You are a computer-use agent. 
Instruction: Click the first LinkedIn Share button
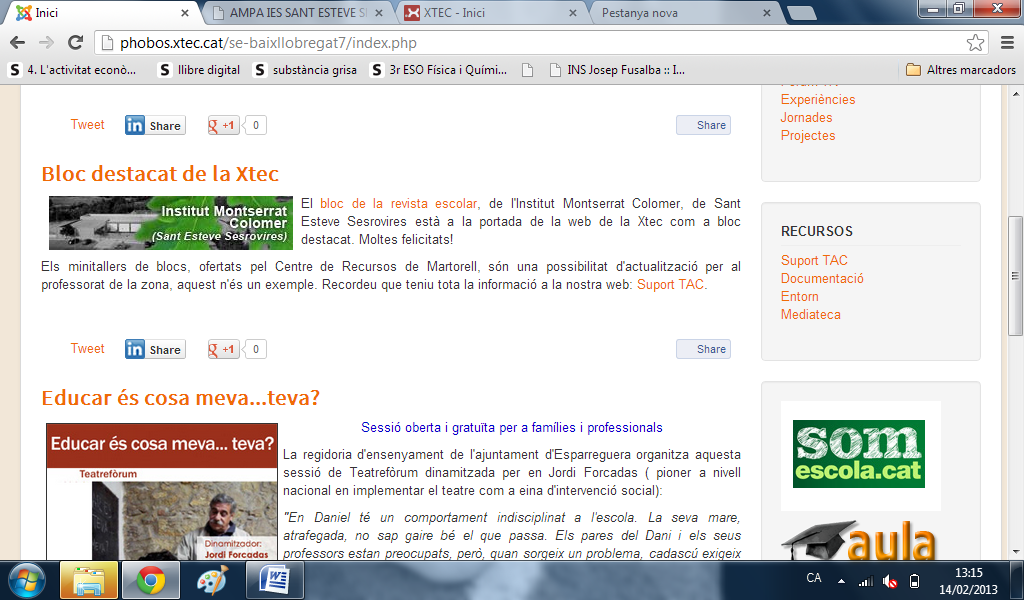point(154,125)
